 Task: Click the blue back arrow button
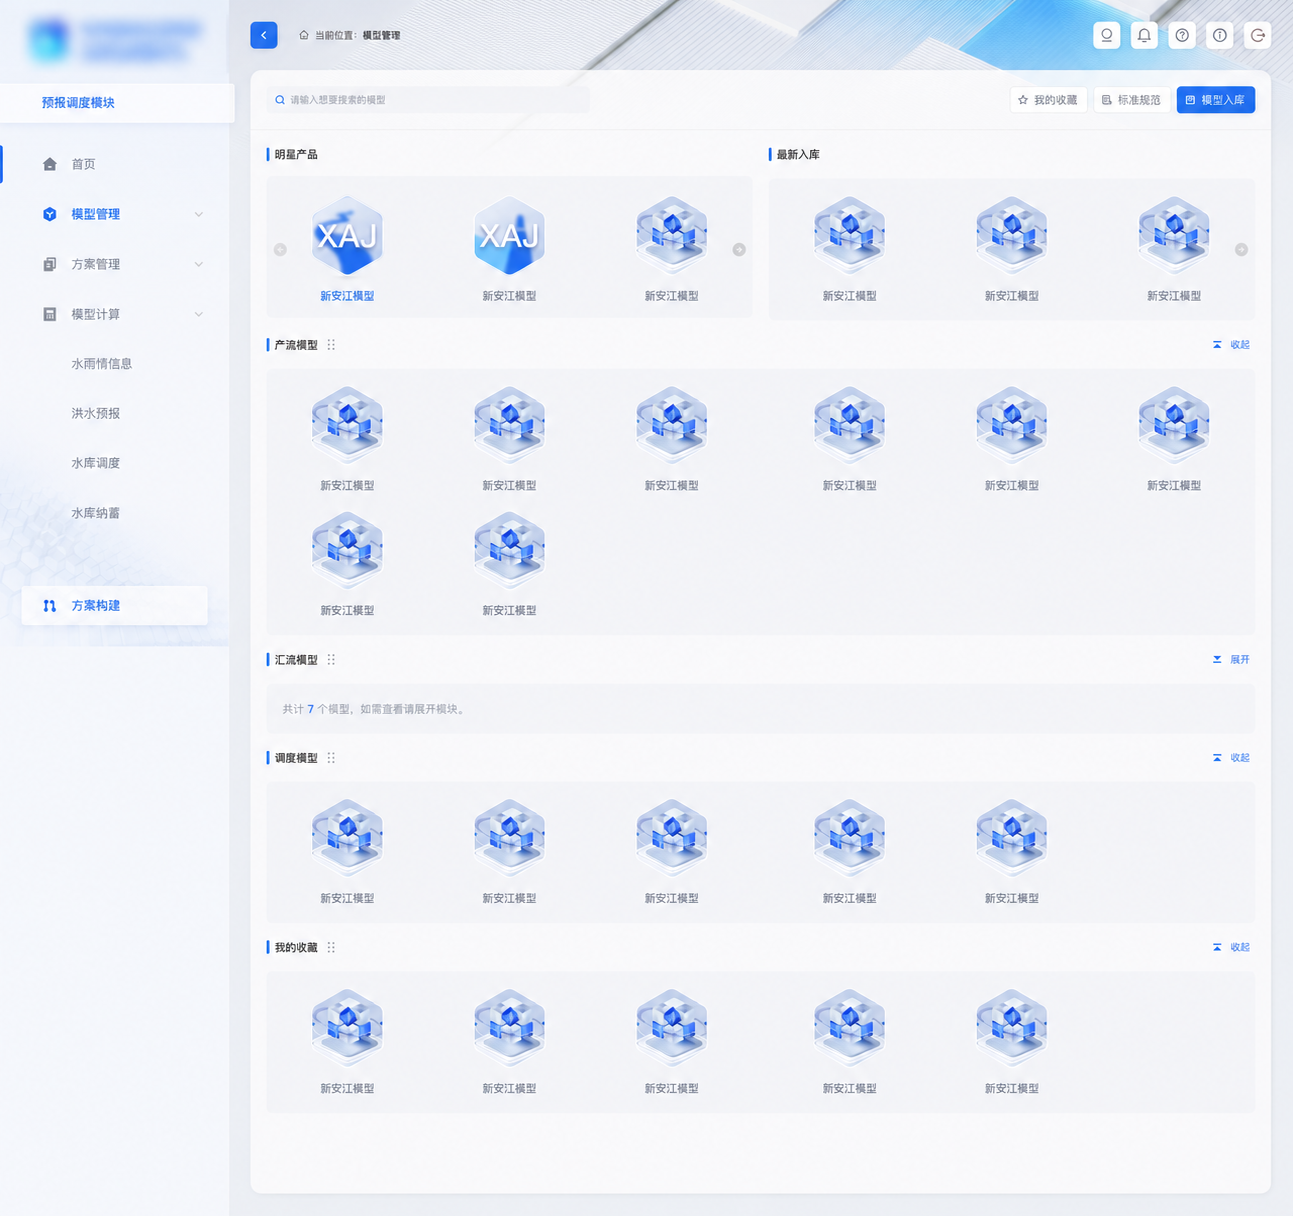pyautogui.click(x=264, y=35)
